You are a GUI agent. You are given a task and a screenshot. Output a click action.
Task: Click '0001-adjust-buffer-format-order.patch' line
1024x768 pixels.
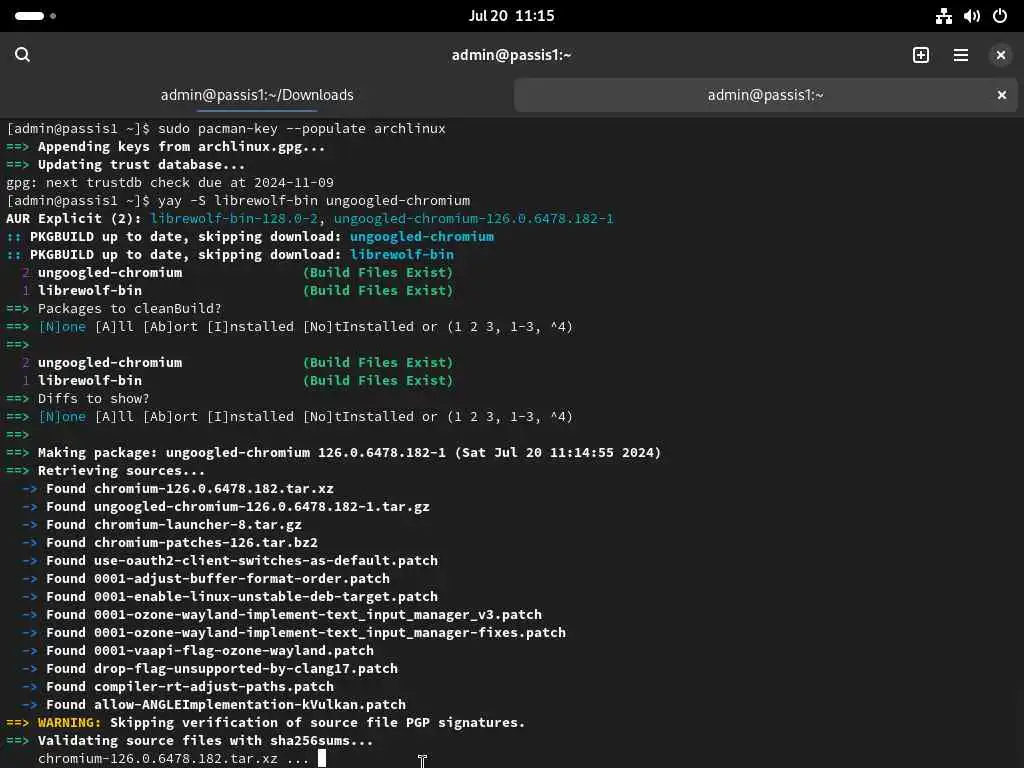point(206,579)
